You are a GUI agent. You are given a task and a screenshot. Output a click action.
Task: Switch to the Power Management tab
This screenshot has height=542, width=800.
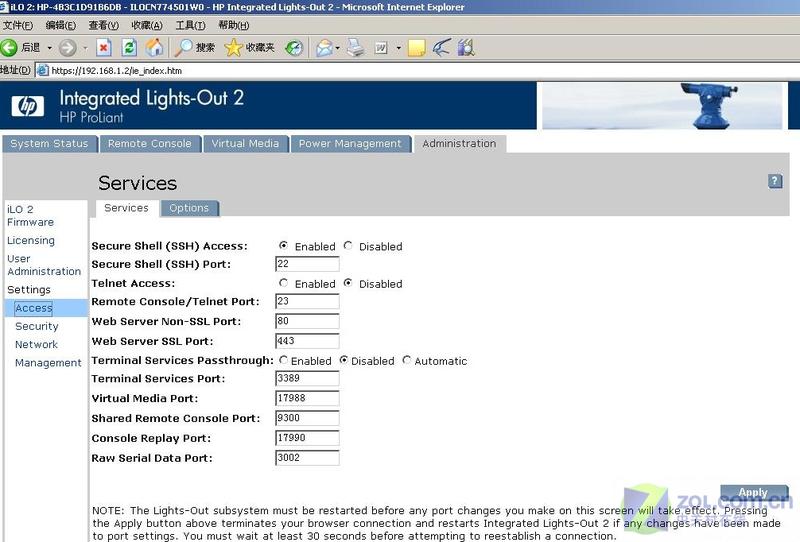coord(350,144)
